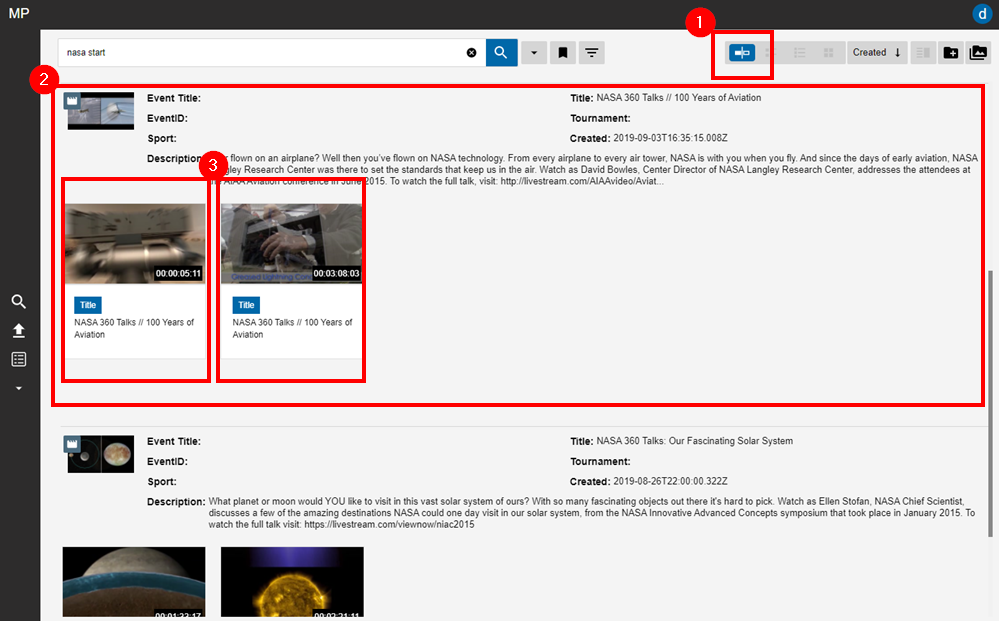
Task: Click in the 'nasa start' search field
Action: (260, 53)
